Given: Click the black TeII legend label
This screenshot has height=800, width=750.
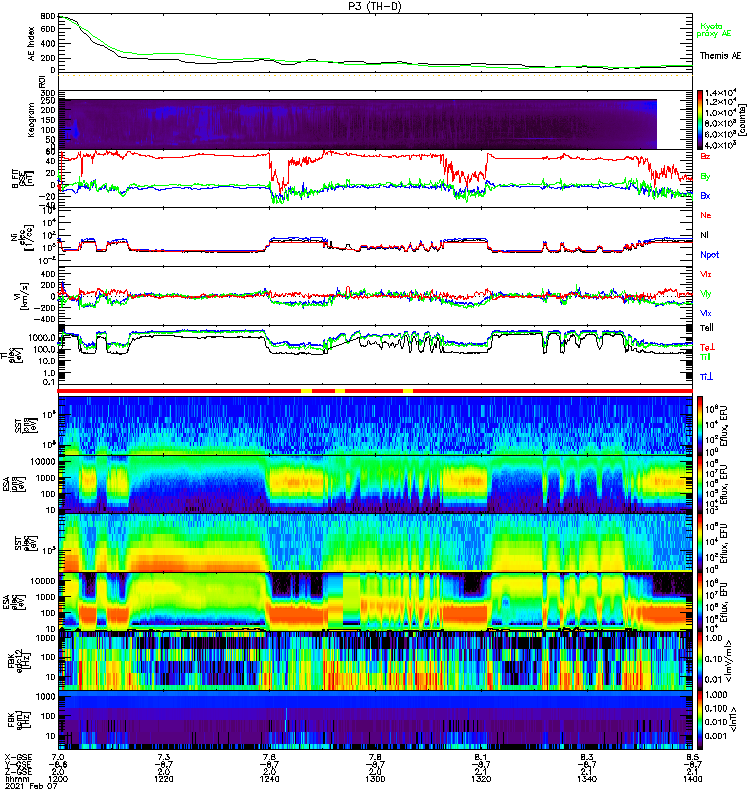Looking at the screenshot, I should (x=707, y=328).
